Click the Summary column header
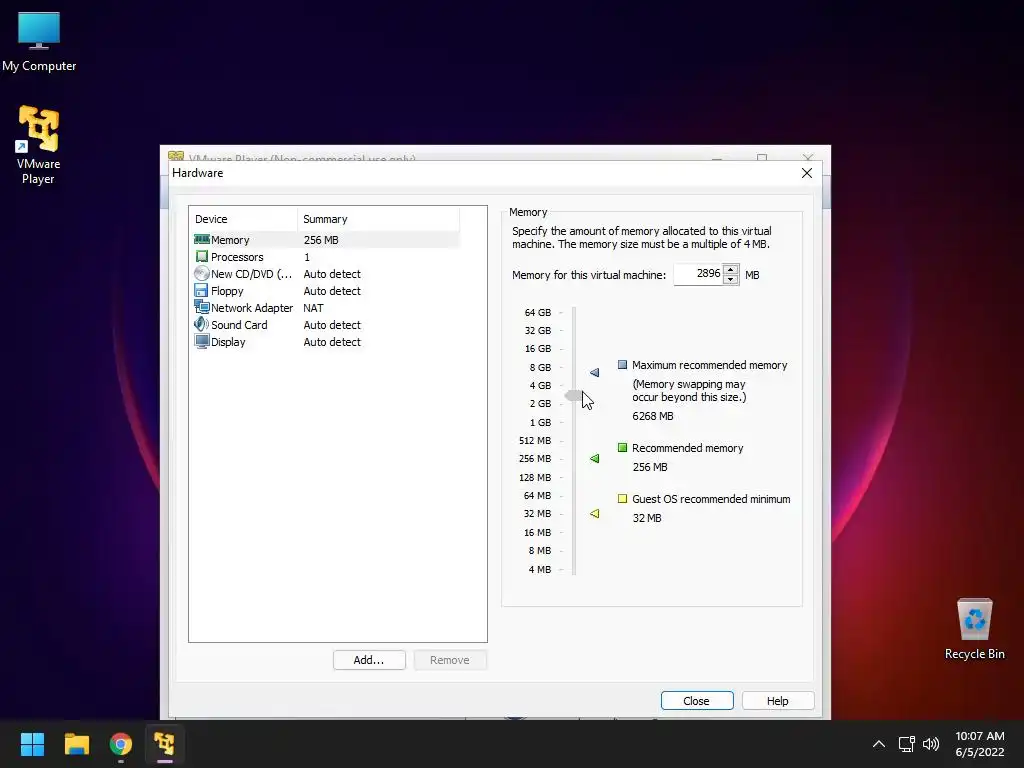This screenshot has height=768, width=1024. (378, 219)
